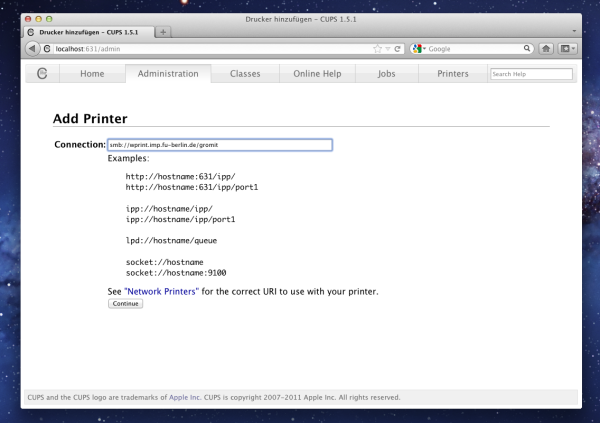Image resolution: width=600 pixels, height=423 pixels.
Task: Open the Jobs tab
Action: pyautogui.click(x=386, y=73)
